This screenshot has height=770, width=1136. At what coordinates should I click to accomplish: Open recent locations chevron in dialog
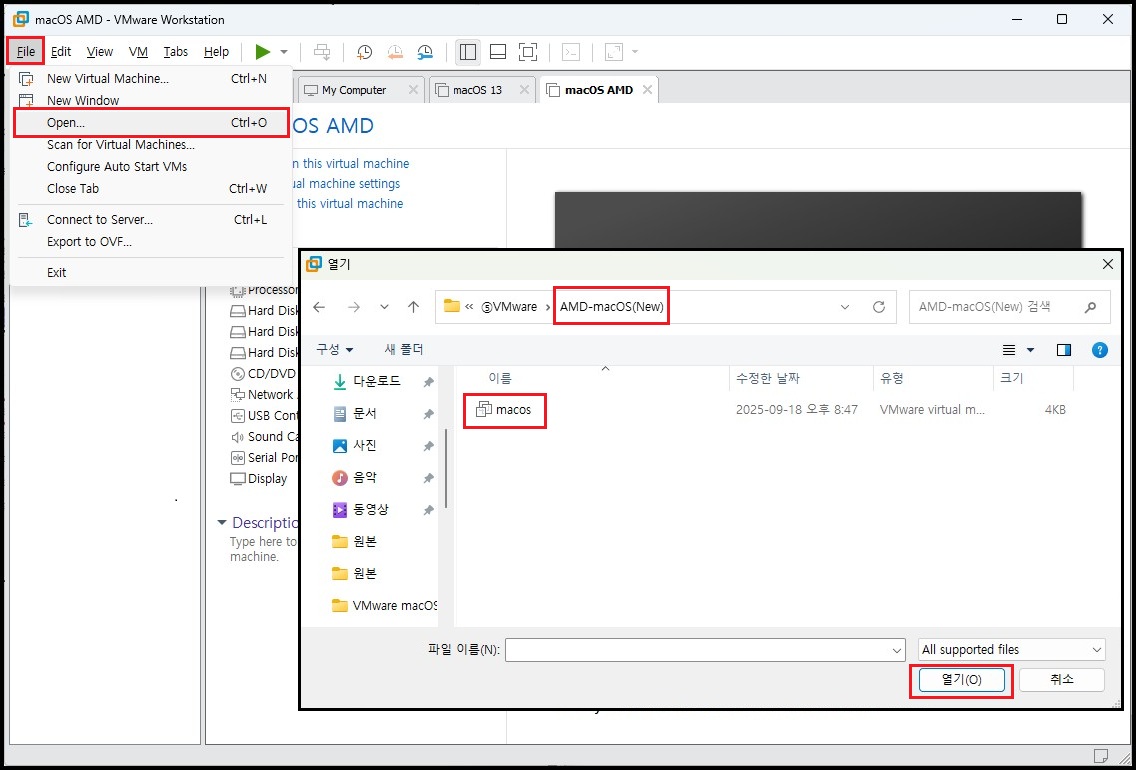tap(385, 307)
